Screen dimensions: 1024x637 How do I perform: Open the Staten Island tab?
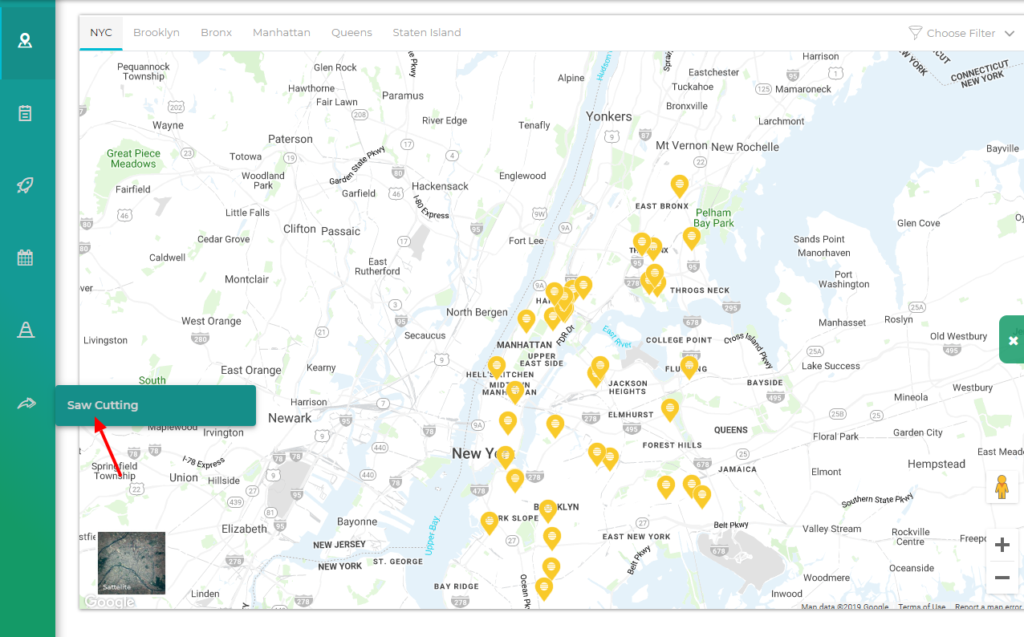click(x=428, y=33)
